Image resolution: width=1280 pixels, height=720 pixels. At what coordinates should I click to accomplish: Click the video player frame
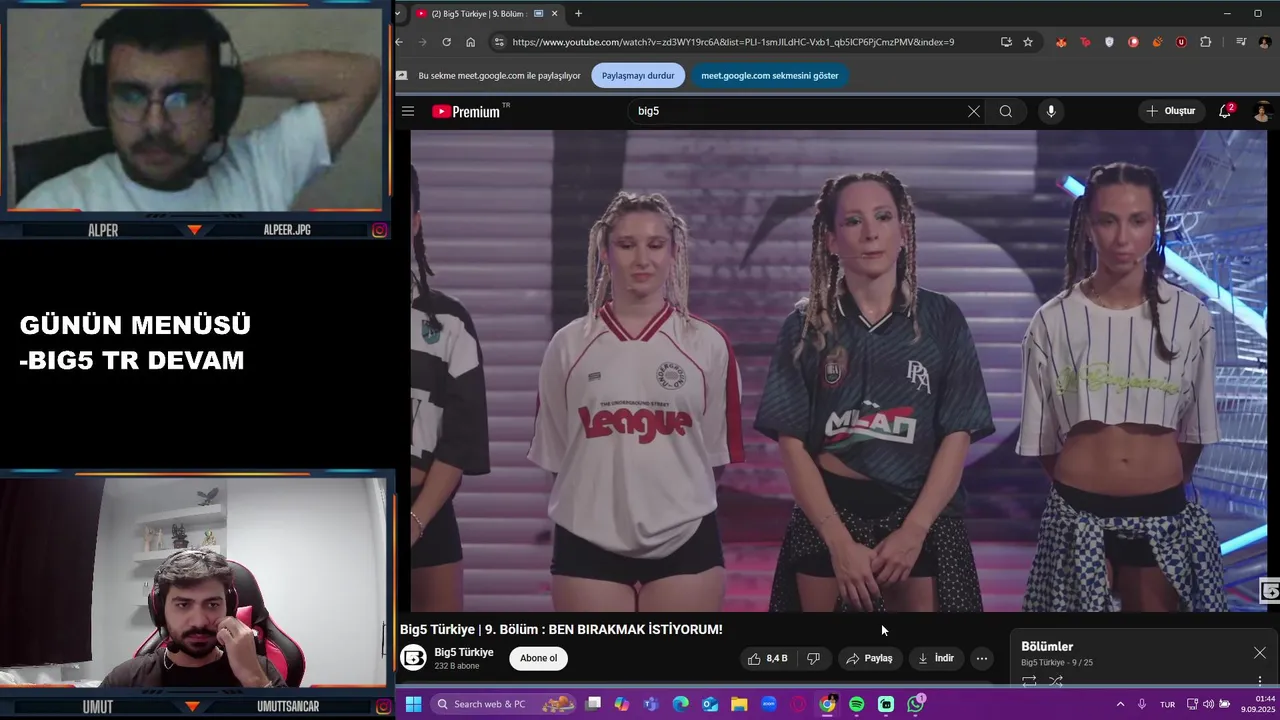pyautogui.click(x=839, y=371)
